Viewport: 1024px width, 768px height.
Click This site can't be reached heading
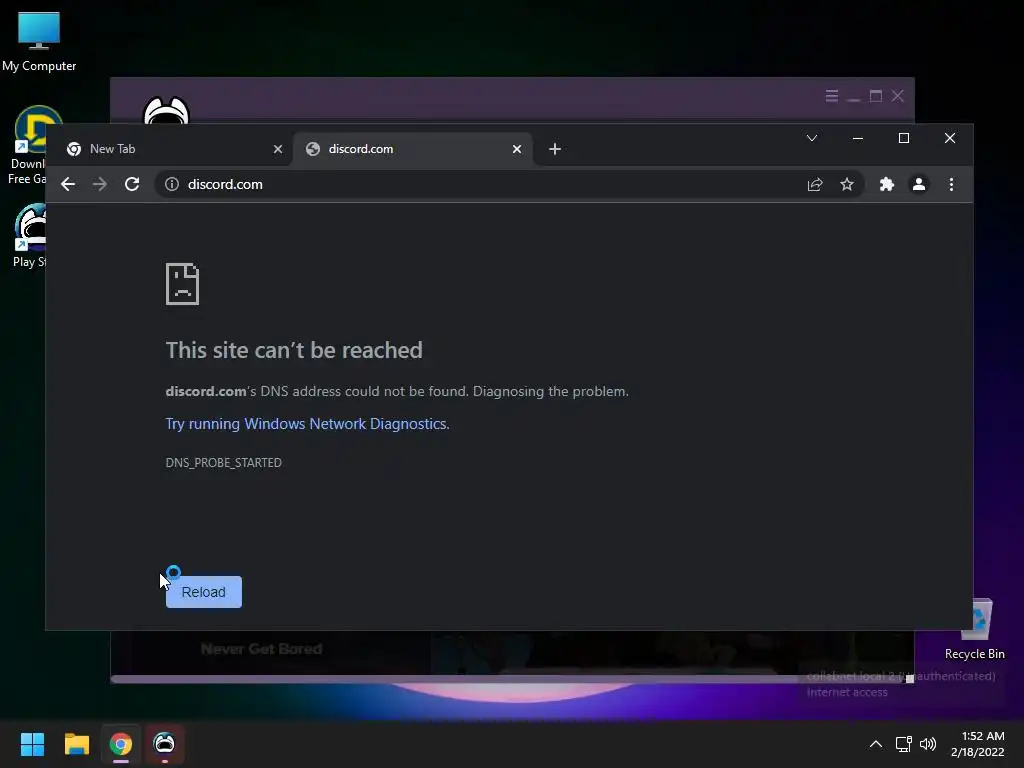[294, 350]
